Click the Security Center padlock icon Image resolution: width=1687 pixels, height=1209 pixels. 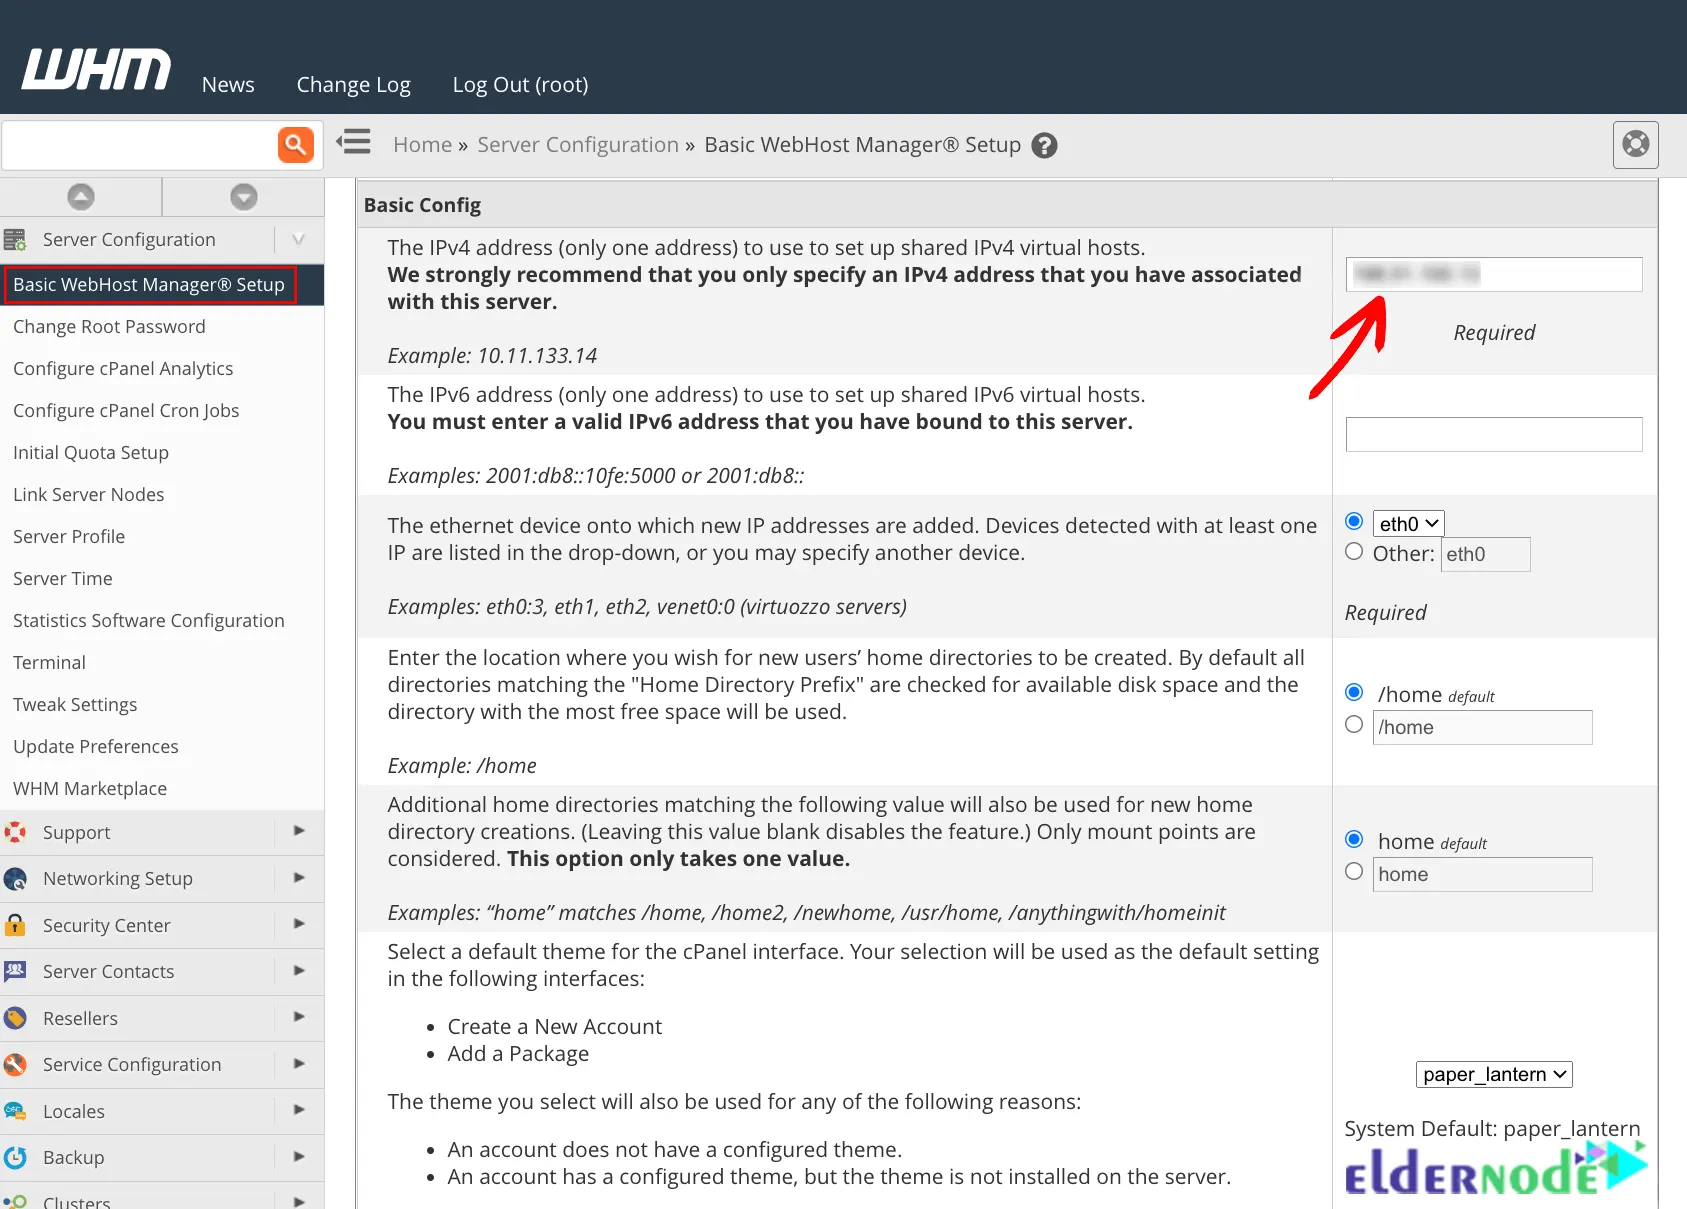point(15,925)
